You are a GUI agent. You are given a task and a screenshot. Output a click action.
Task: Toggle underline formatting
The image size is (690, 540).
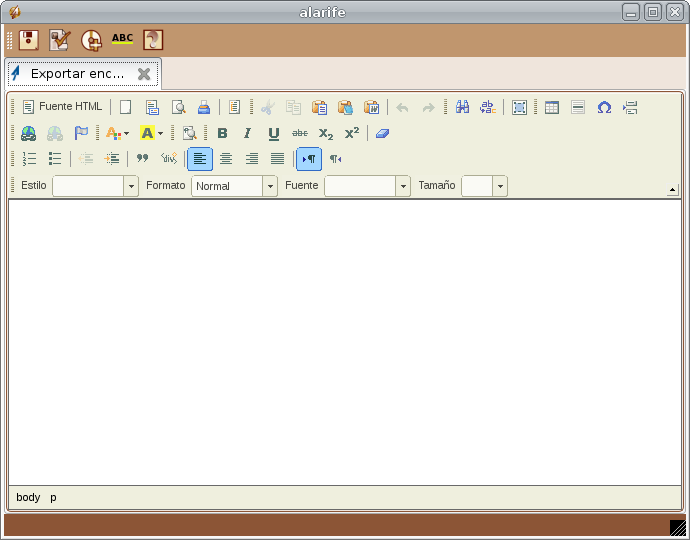(274, 133)
